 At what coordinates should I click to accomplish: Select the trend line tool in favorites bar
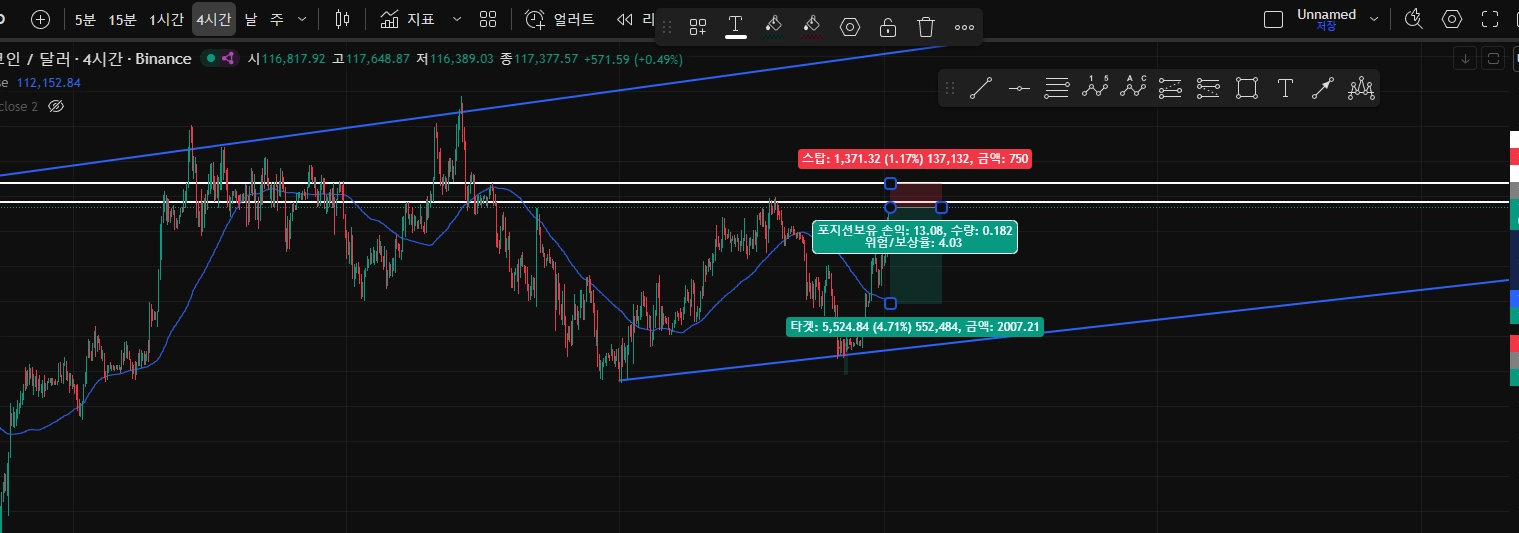click(981, 88)
